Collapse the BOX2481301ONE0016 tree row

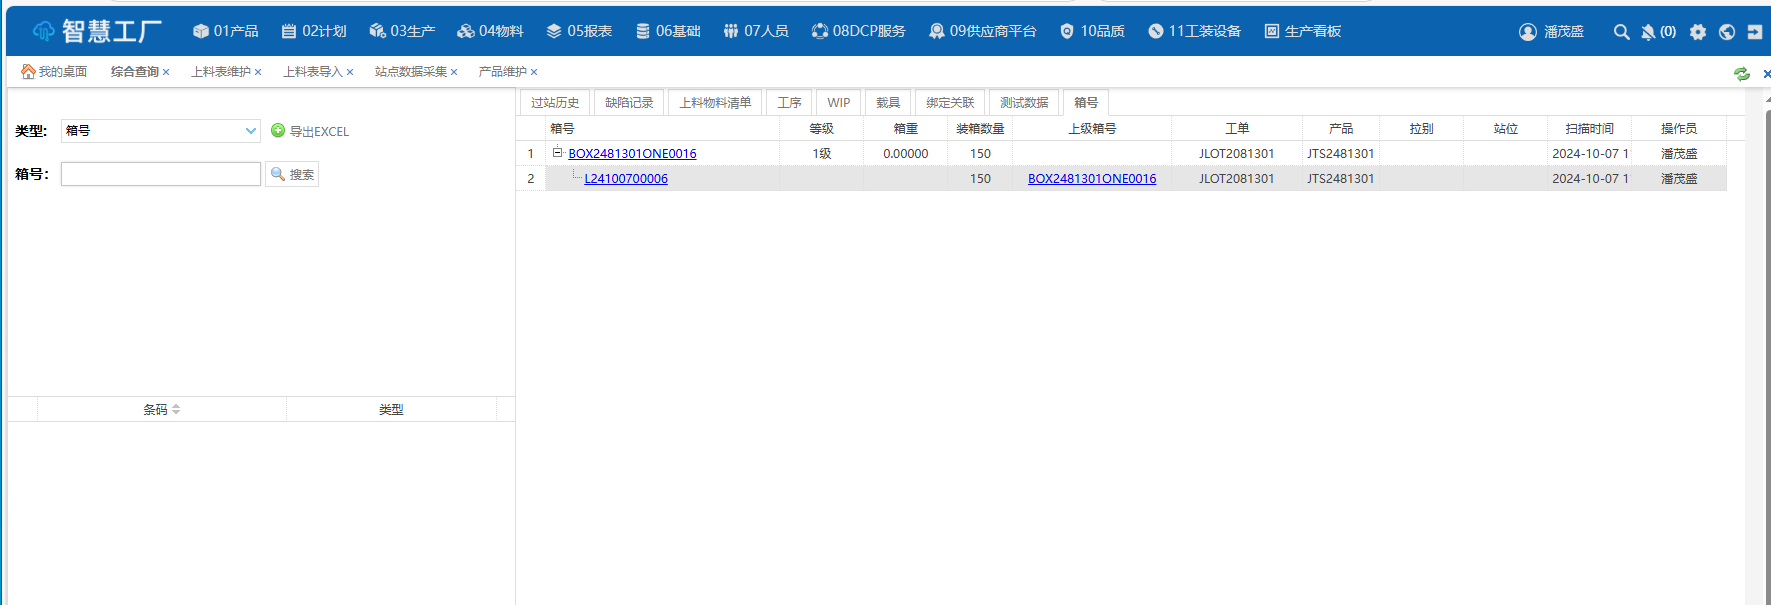point(558,153)
